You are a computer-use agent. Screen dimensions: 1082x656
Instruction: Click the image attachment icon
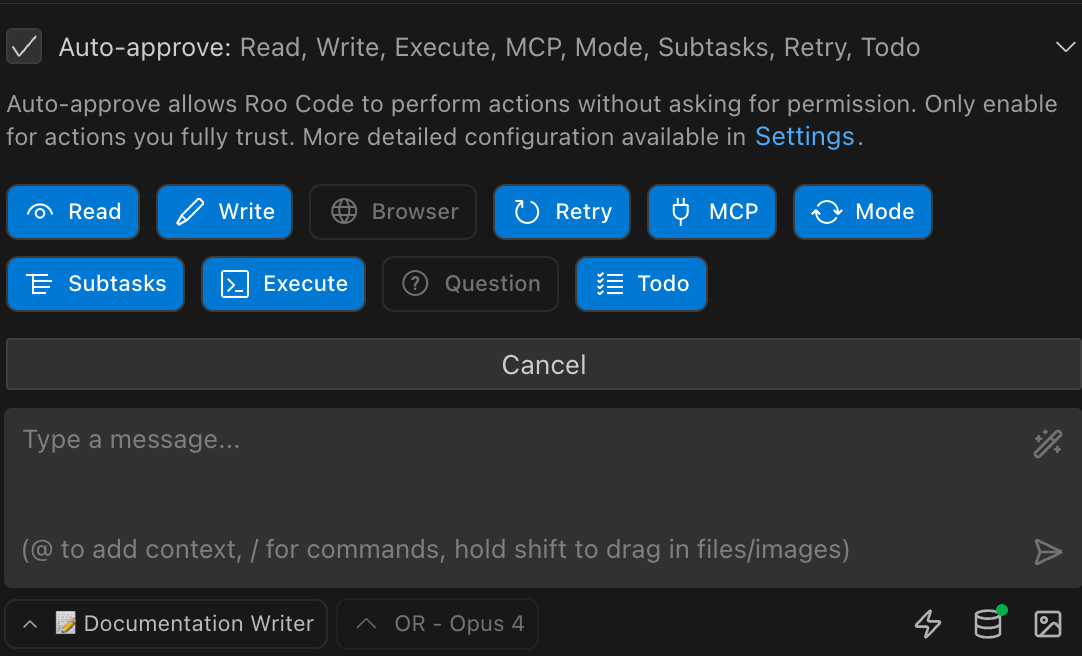pyautogui.click(x=1047, y=624)
